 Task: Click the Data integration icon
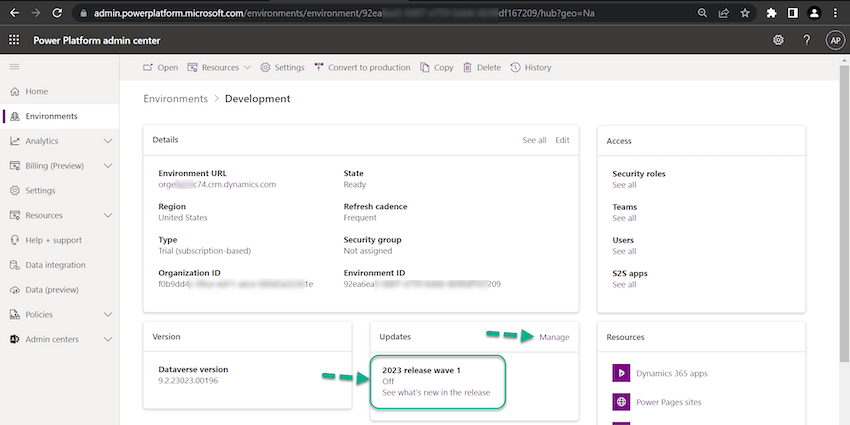[15, 265]
